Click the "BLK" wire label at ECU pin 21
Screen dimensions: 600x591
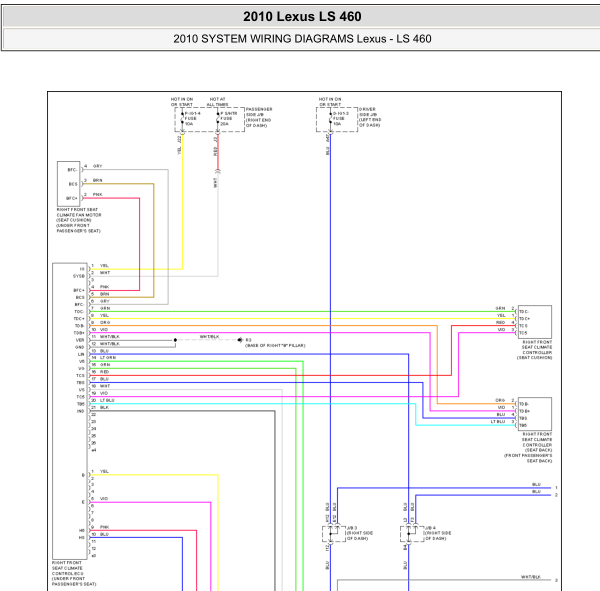tap(104, 407)
